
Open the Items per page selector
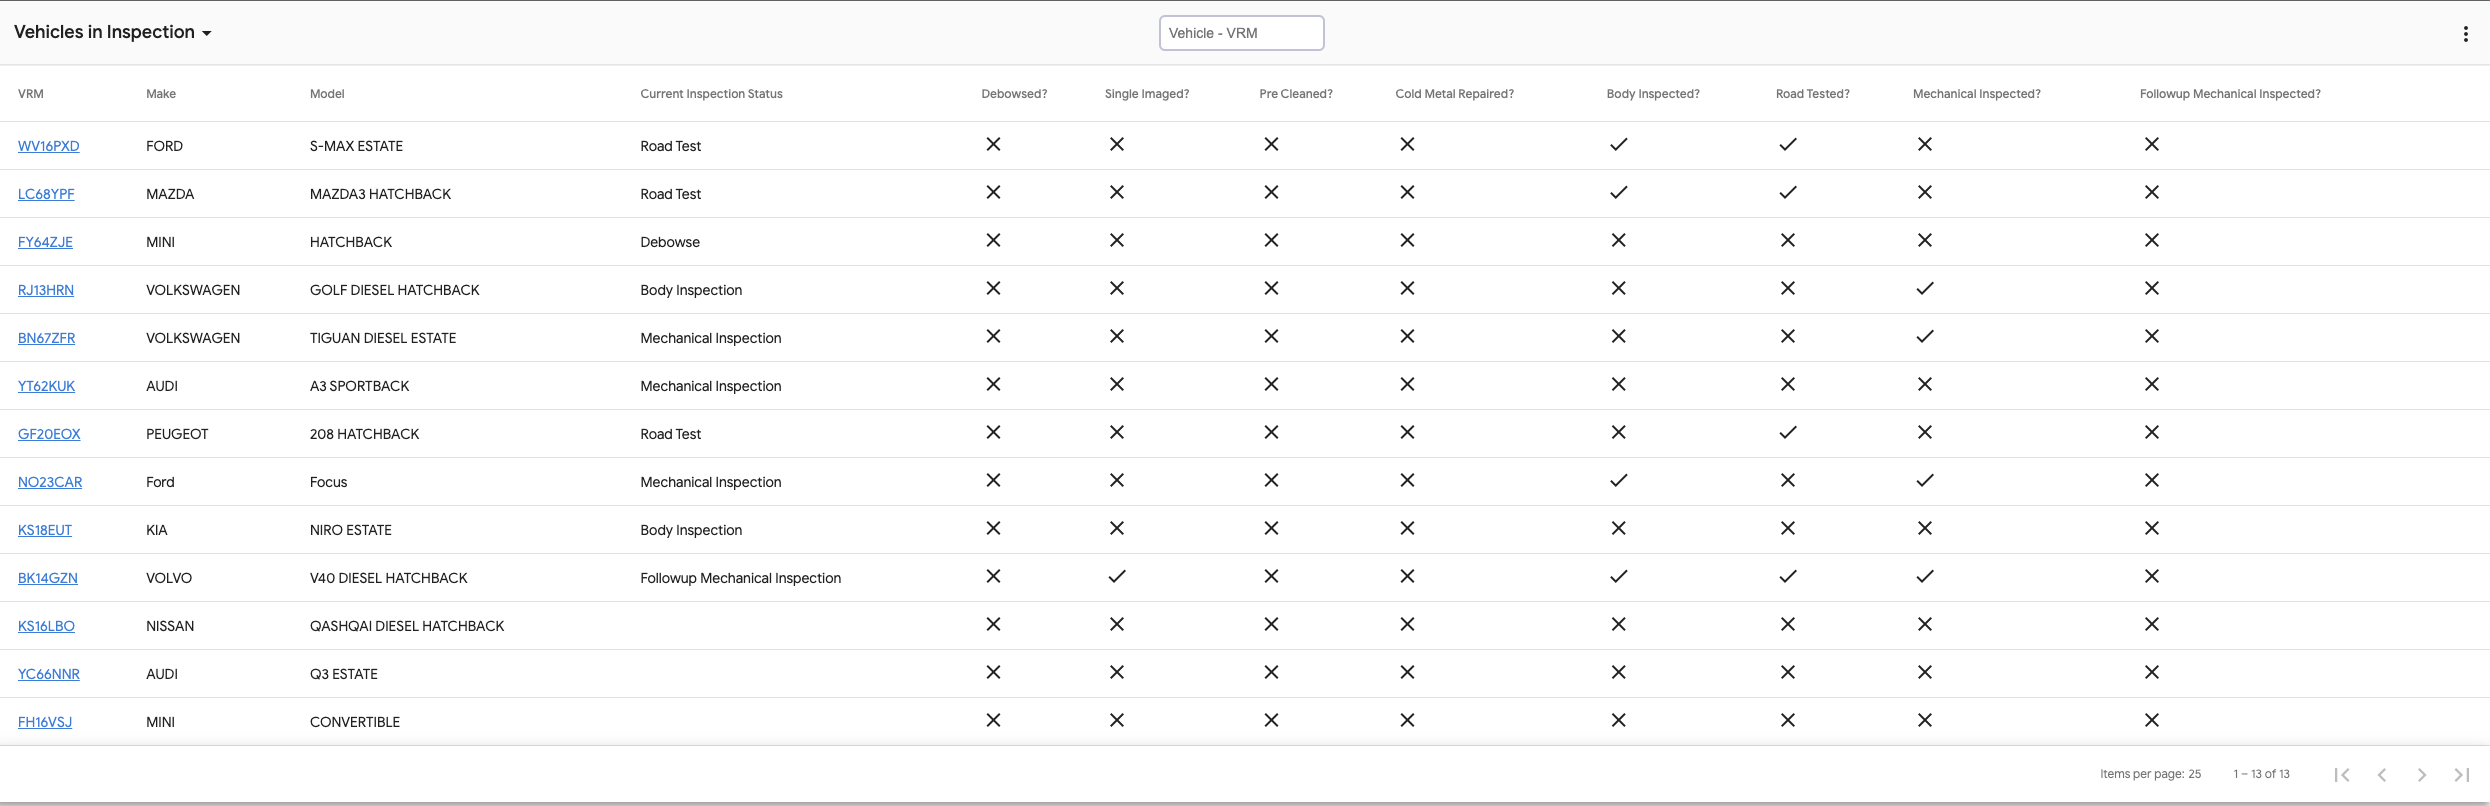[2150, 774]
